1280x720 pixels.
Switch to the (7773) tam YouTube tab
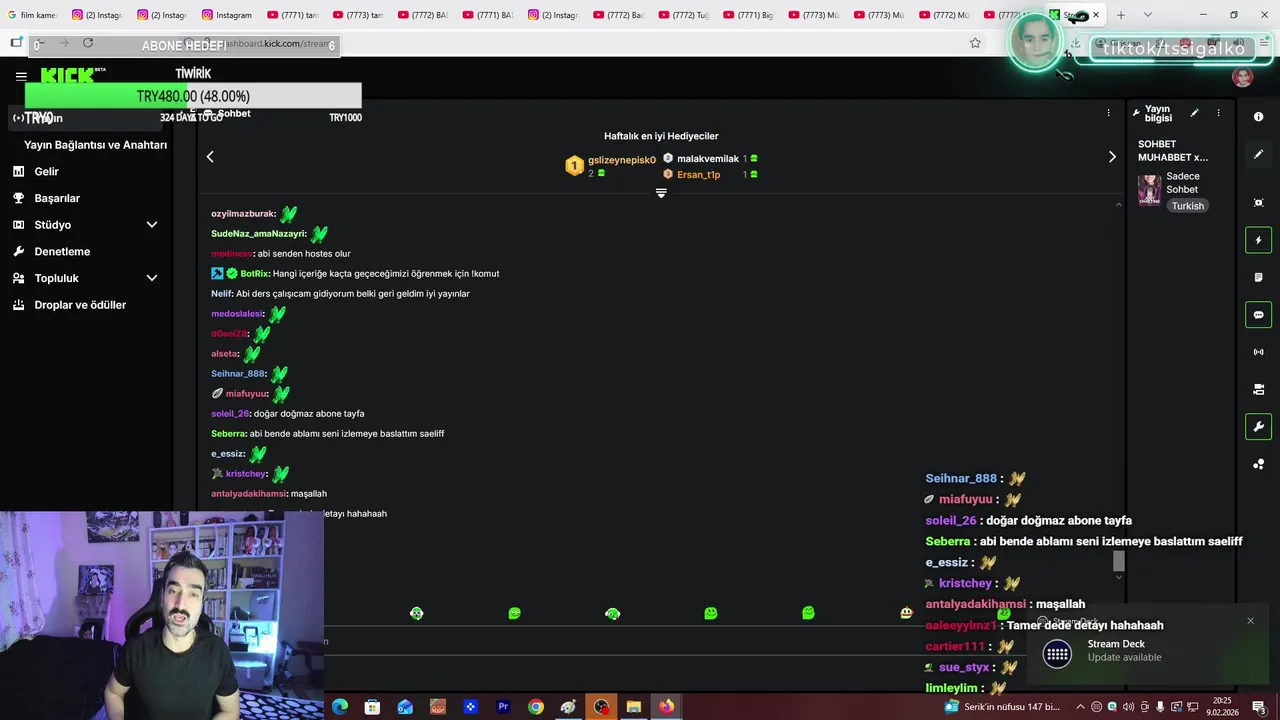[357, 15]
